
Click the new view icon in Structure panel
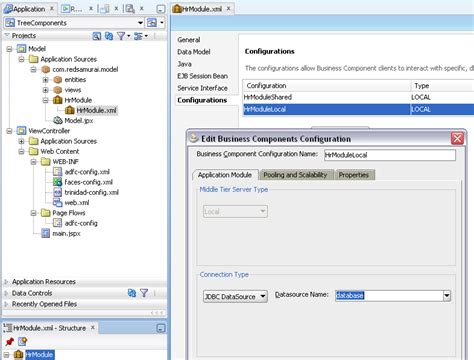click(22, 341)
